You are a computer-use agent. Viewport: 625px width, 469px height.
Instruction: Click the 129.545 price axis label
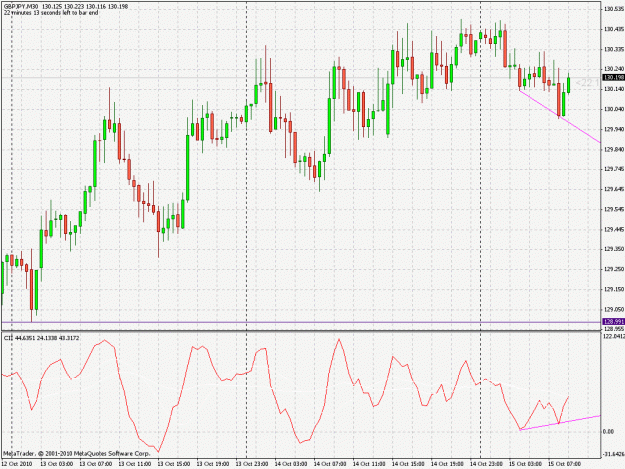pyautogui.click(x=614, y=209)
